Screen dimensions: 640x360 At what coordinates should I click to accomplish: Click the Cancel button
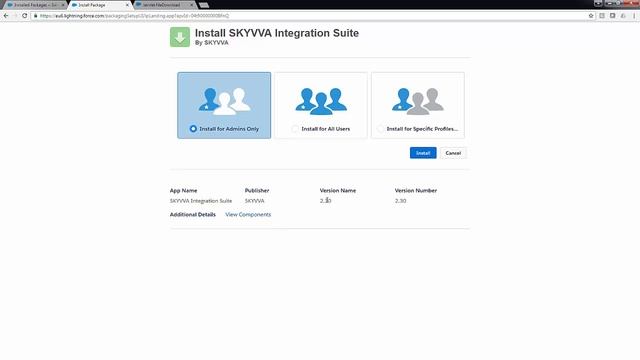[453, 153]
